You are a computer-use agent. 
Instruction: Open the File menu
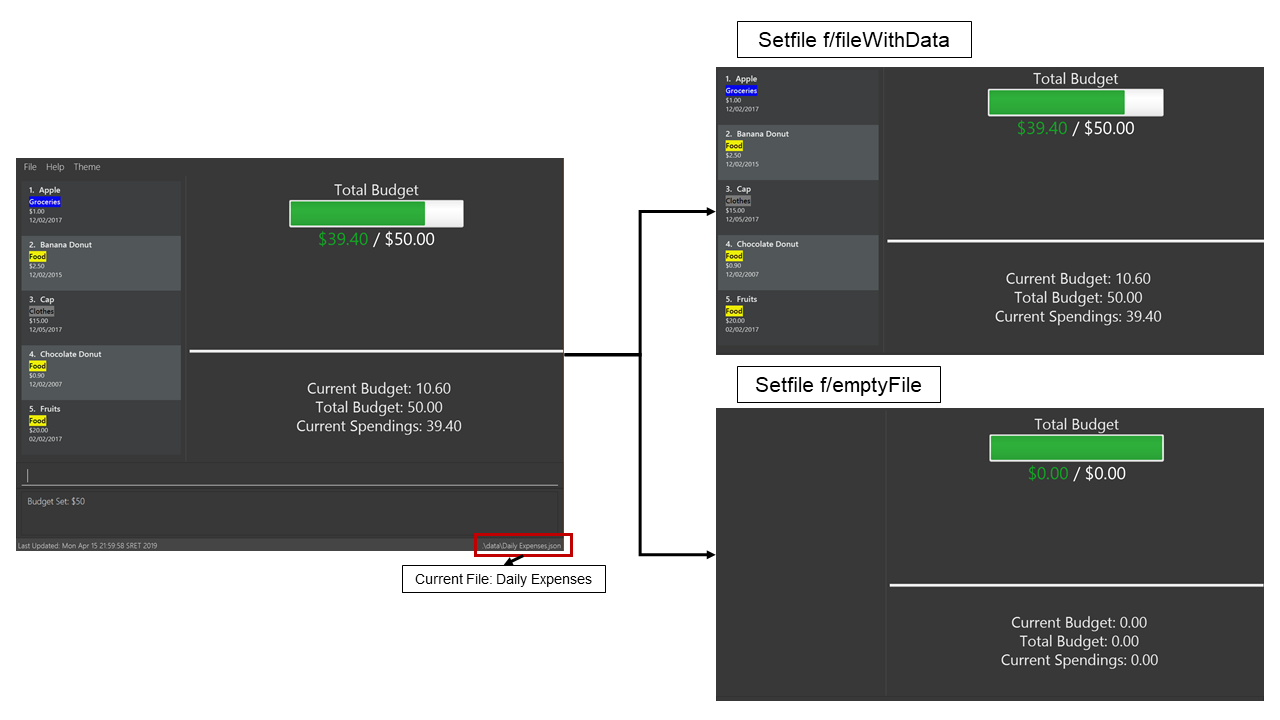pos(30,167)
